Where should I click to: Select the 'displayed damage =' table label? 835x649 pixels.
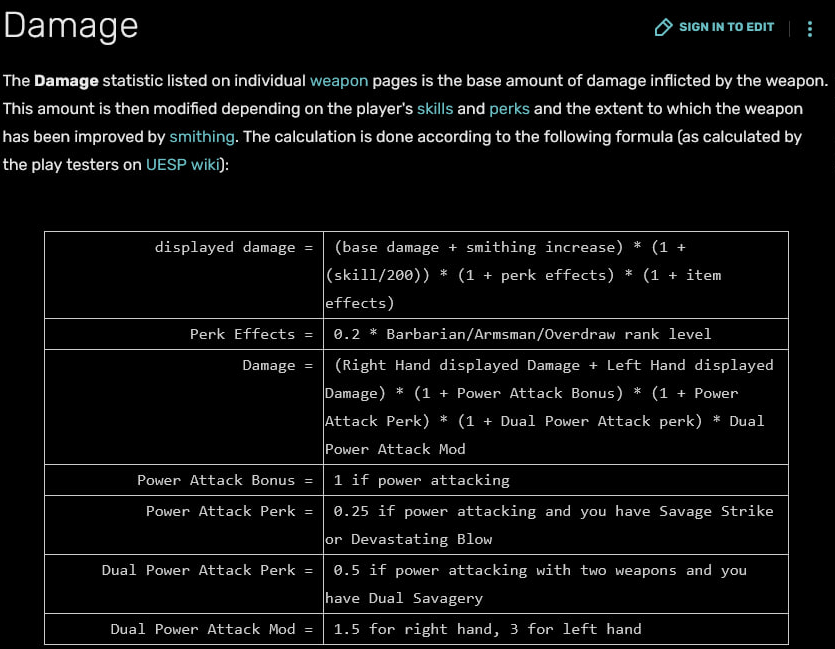tap(234, 247)
